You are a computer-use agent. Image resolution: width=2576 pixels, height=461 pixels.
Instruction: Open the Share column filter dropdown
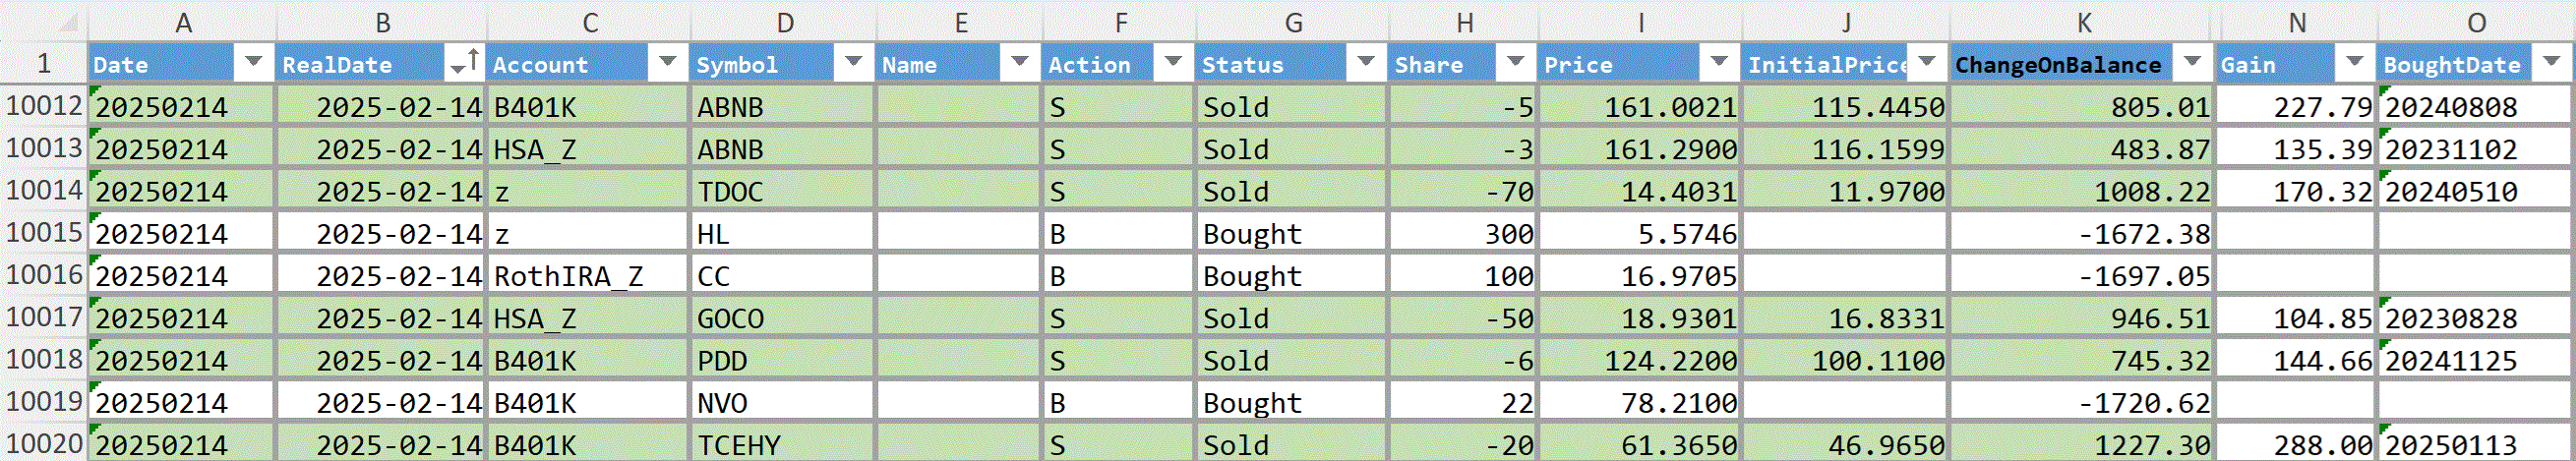point(1515,63)
